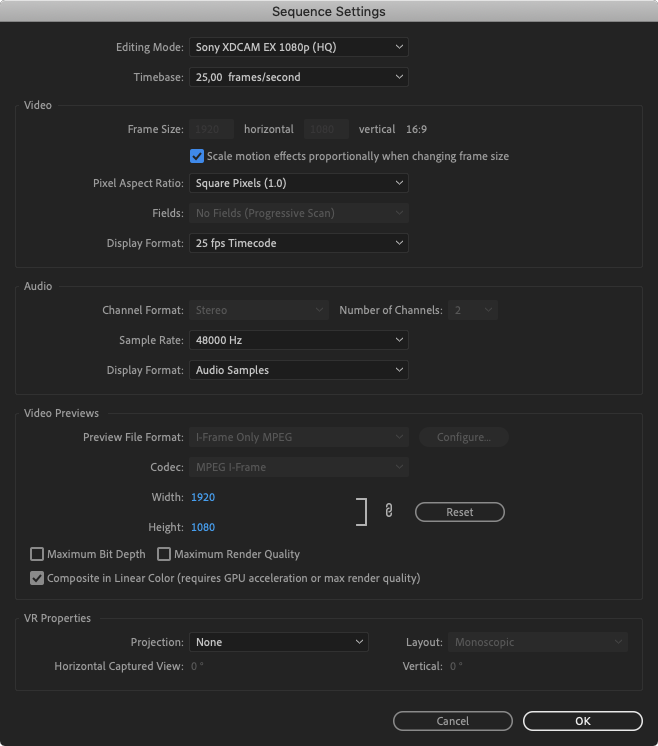The width and height of the screenshot is (658, 746).
Task: Click the Horizontal Captured View value
Action: click(x=197, y=666)
